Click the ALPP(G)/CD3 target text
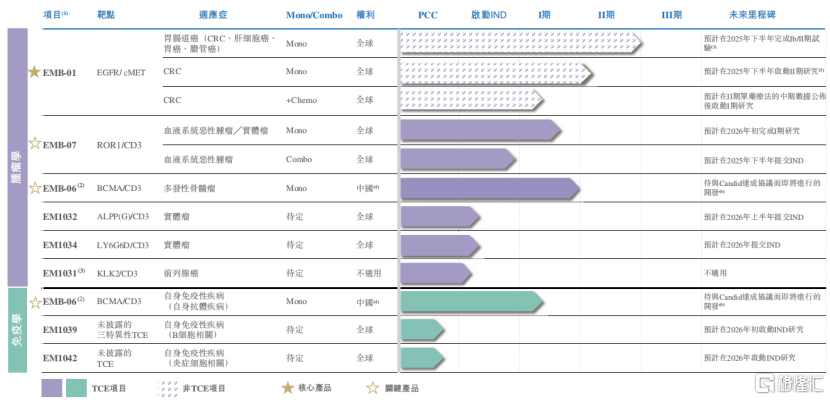Viewport: 830px width, 400px height. [x=123, y=216]
